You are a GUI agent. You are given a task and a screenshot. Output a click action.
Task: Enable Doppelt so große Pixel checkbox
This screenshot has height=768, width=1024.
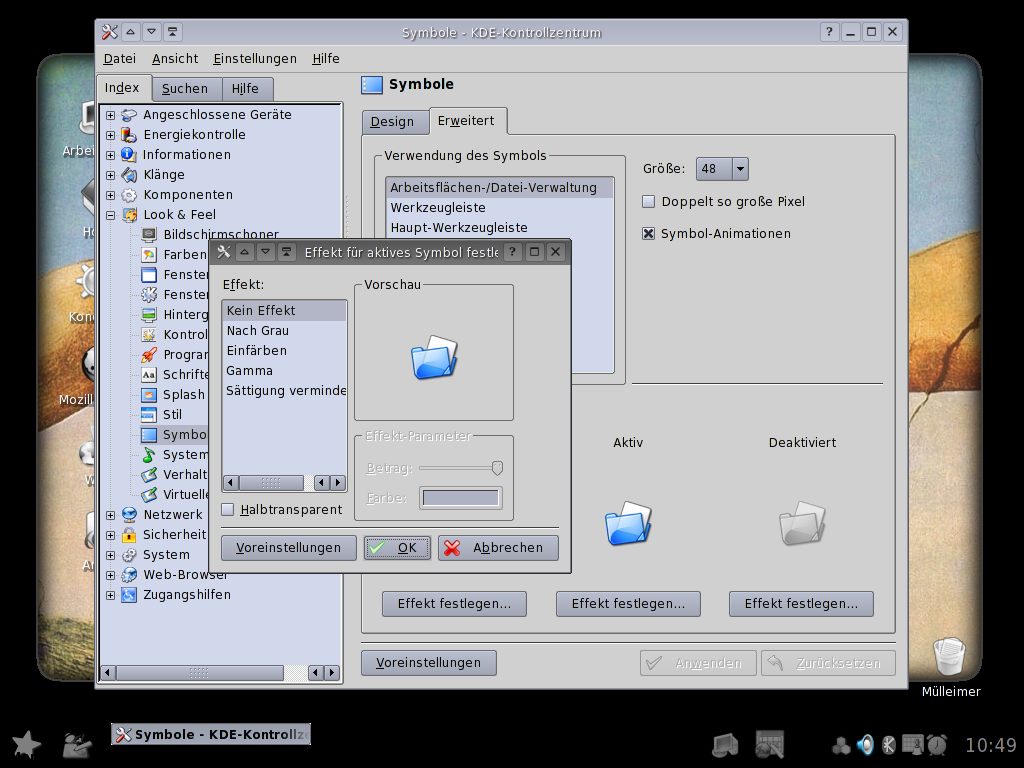pyautogui.click(x=648, y=202)
